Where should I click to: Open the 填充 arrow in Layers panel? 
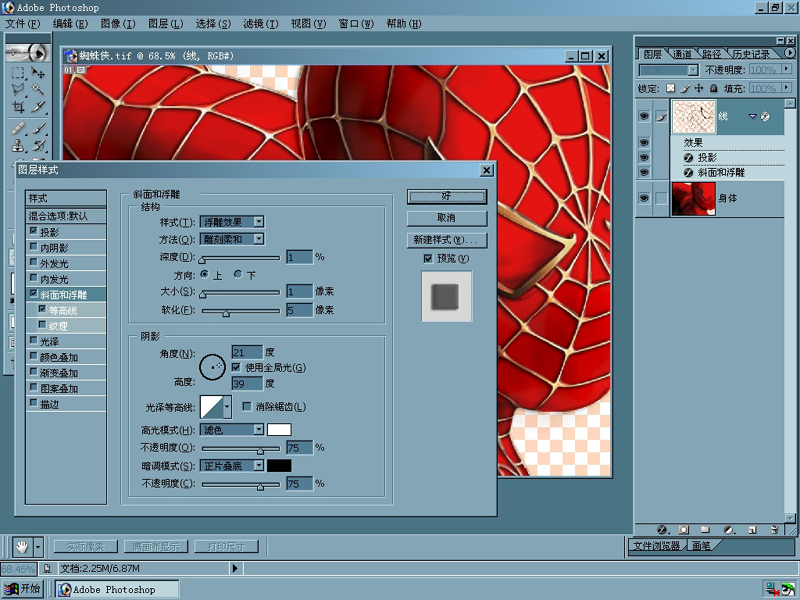tap(786, 88)
